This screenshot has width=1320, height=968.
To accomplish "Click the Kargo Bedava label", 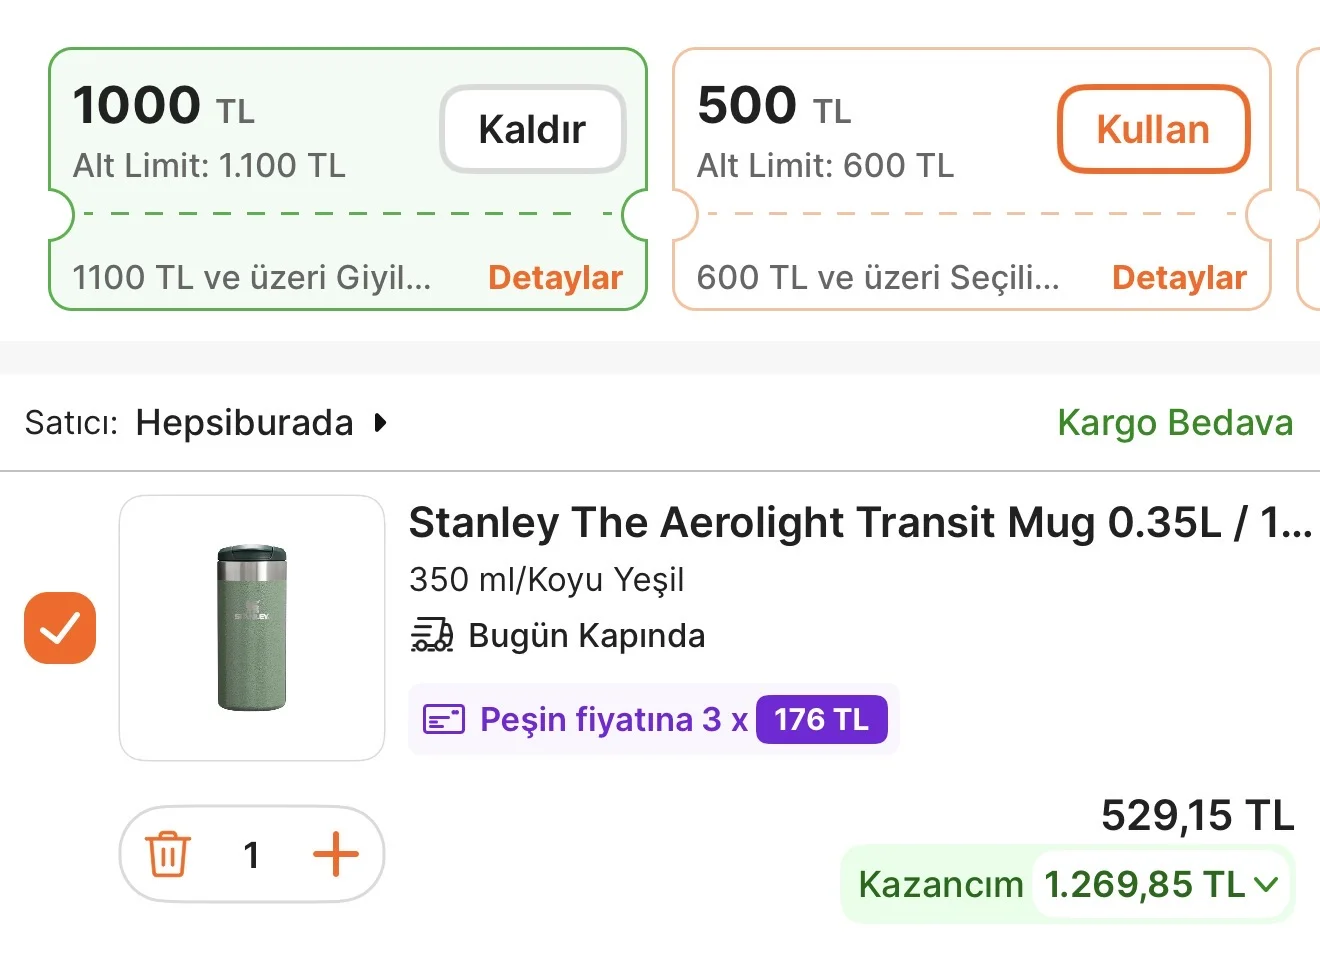I will (1174, 423).
